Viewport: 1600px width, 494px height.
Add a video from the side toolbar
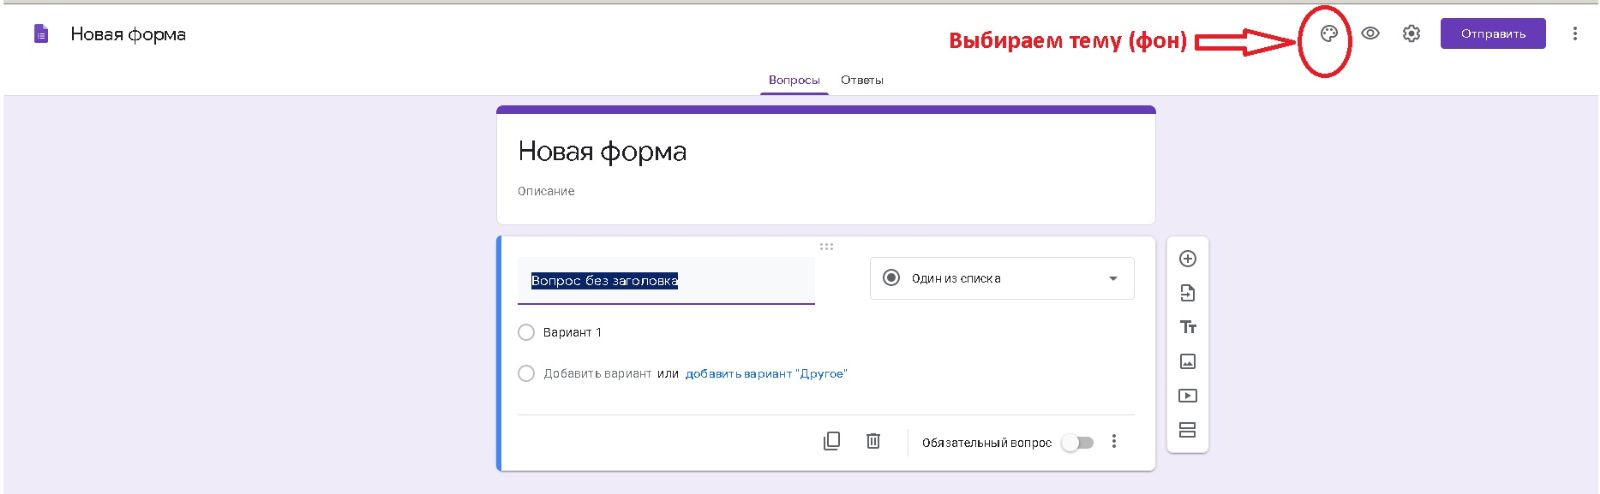pyautogui.click(x=1188, y=396)
